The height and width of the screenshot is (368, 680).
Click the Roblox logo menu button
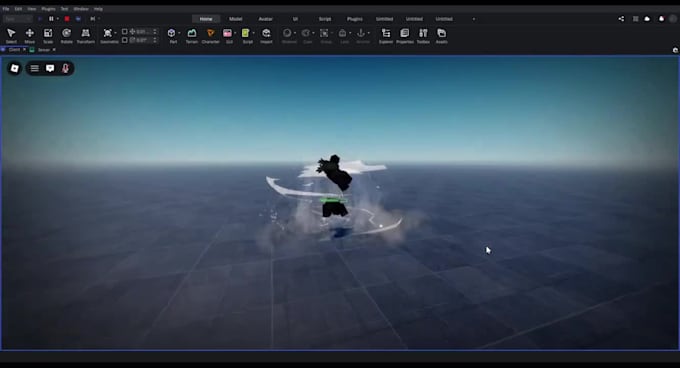pos(14,68)
